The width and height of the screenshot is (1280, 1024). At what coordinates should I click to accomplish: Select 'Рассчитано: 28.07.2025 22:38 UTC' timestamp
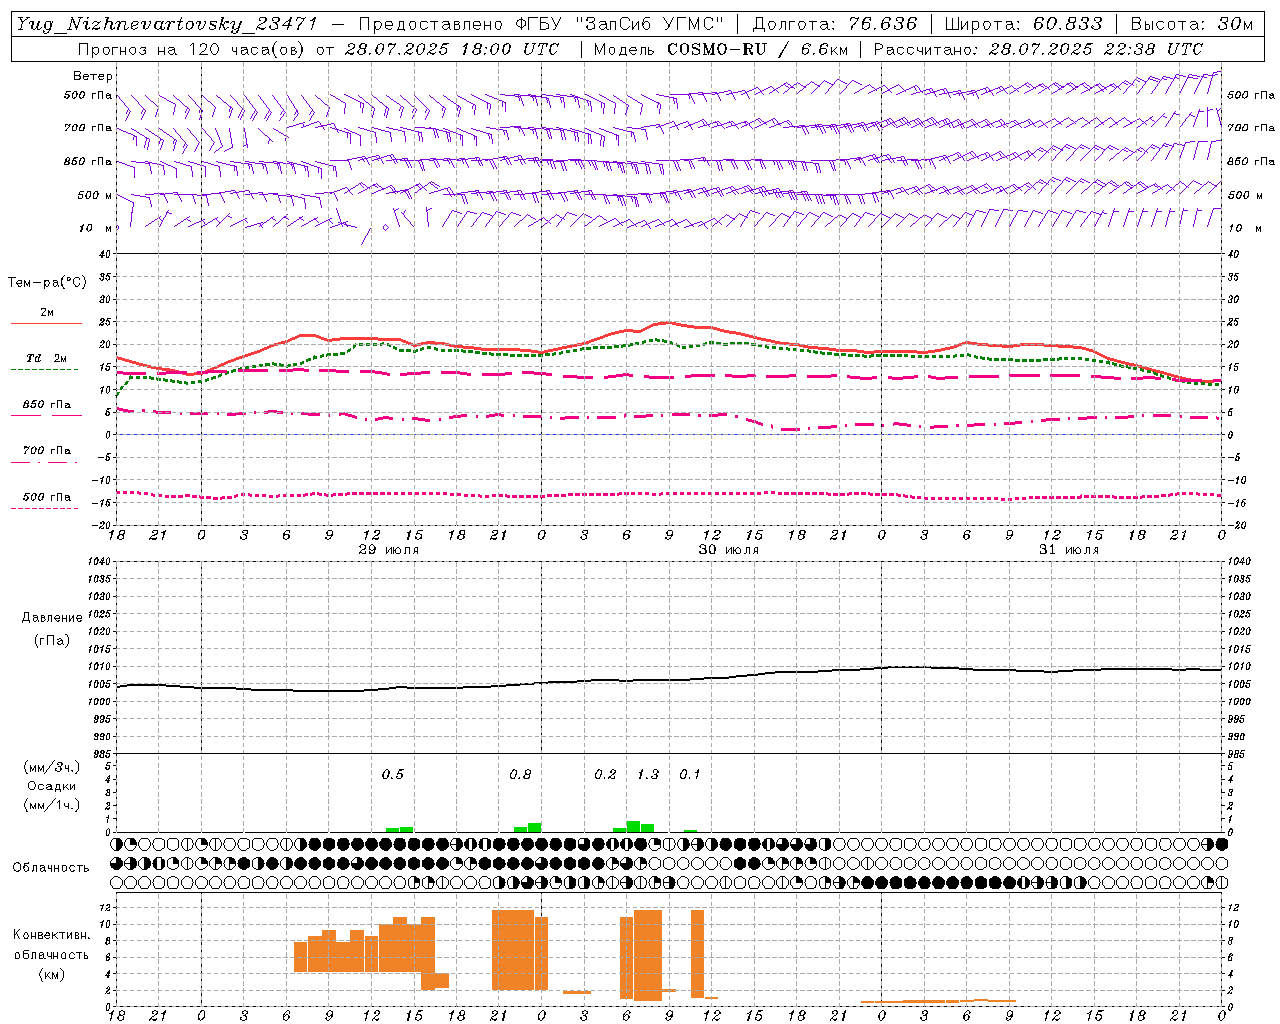pyautogui.click(x=1038, y=49)
